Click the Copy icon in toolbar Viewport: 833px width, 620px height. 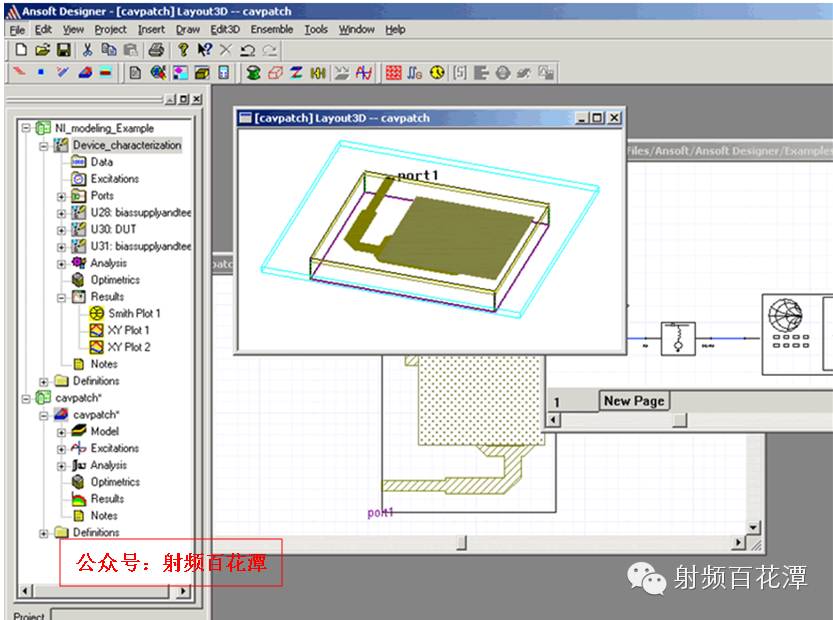tap(109, 49)
